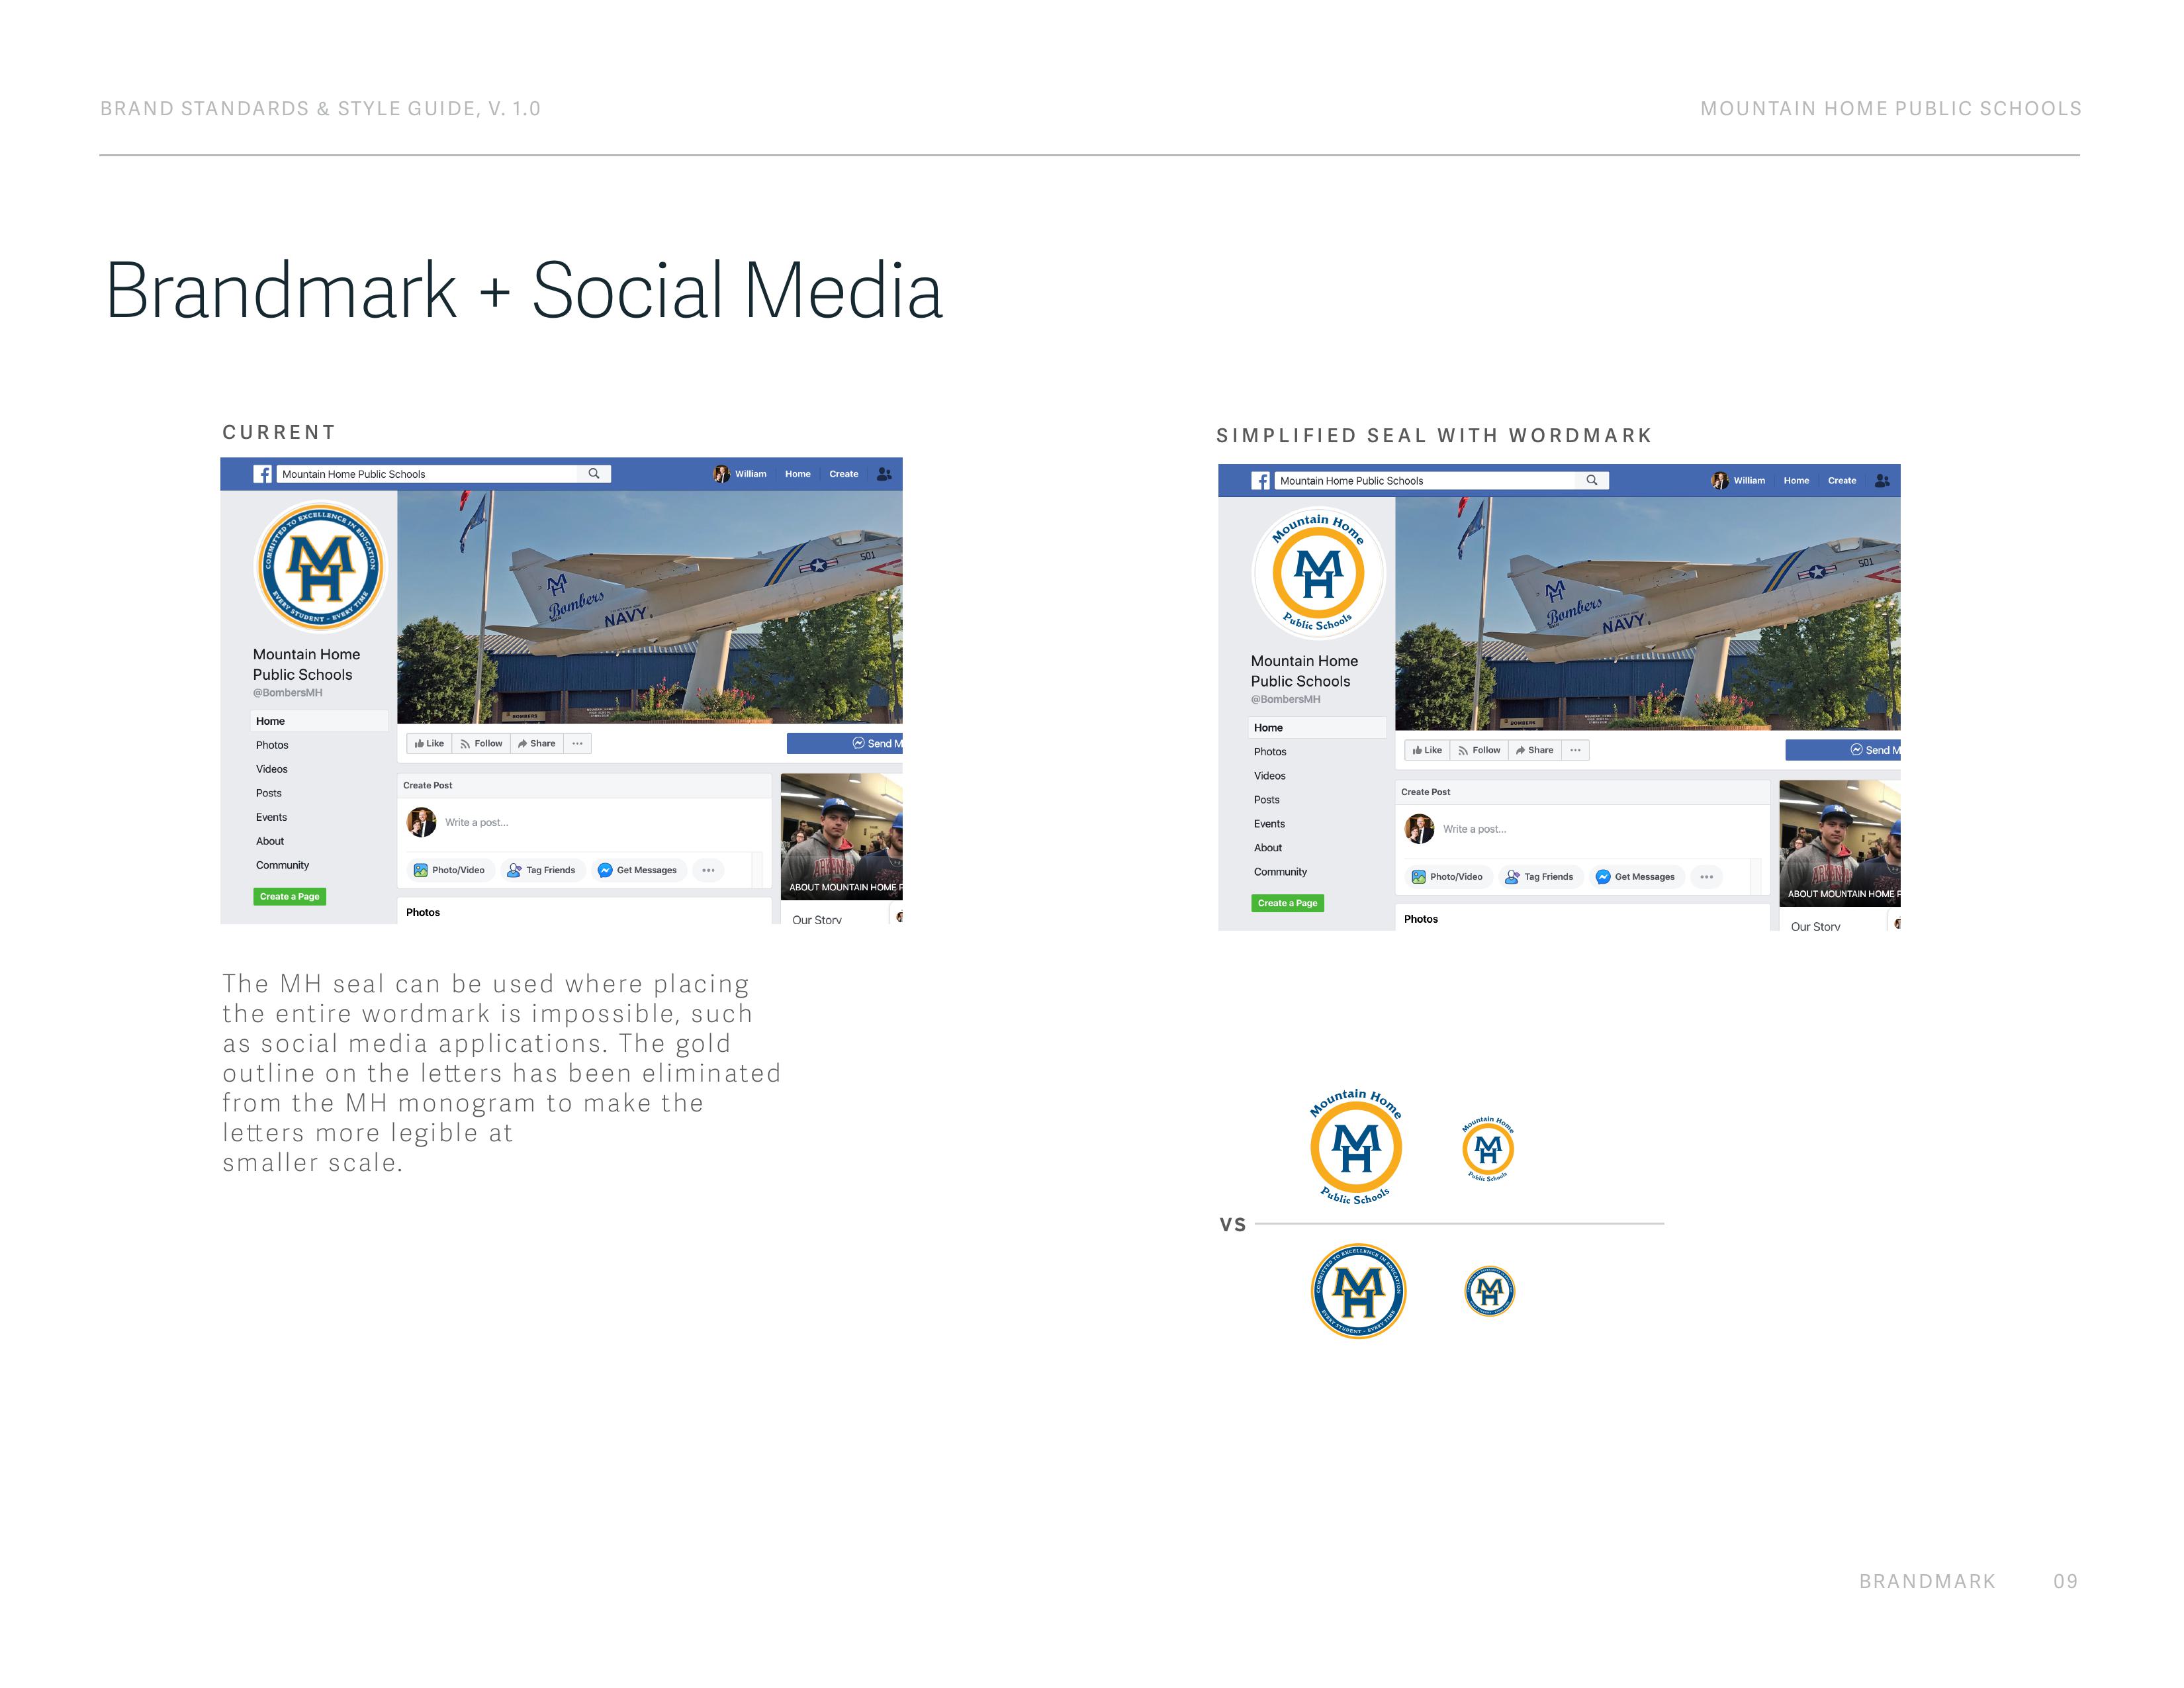Click the Write a post field on the left

point(477,822)
